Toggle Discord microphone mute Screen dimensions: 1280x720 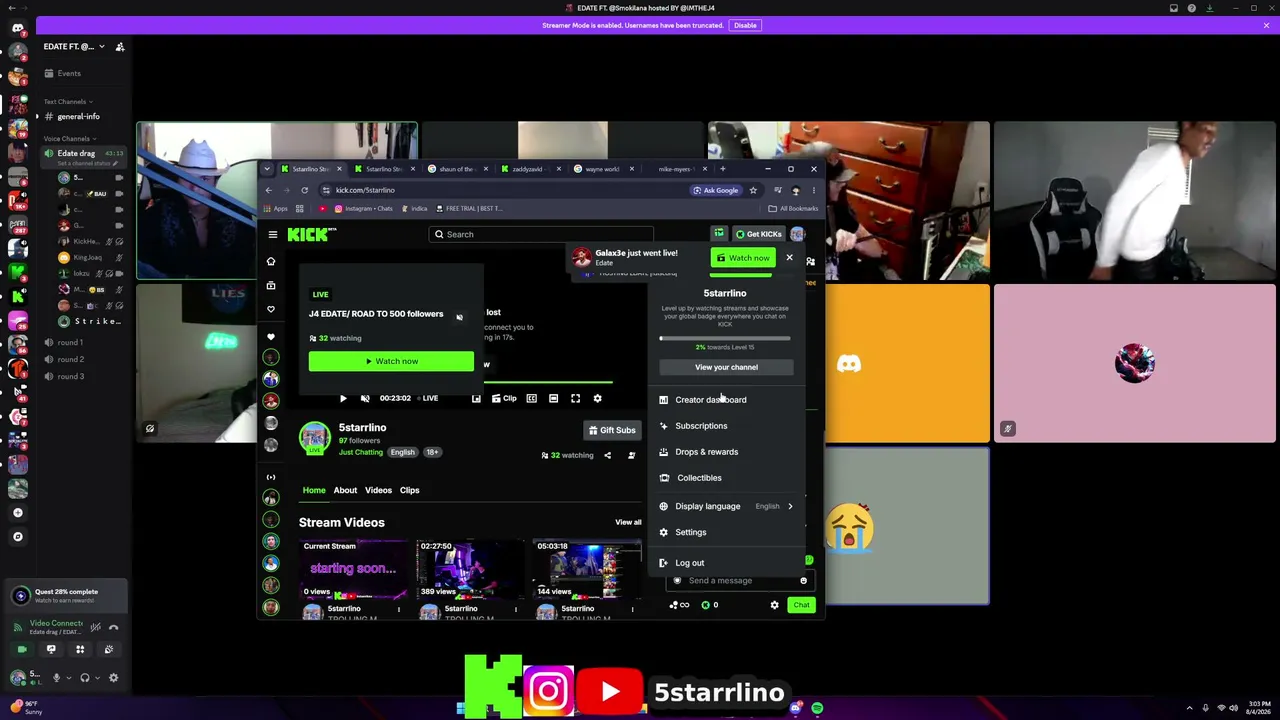[x=56, y=678]
